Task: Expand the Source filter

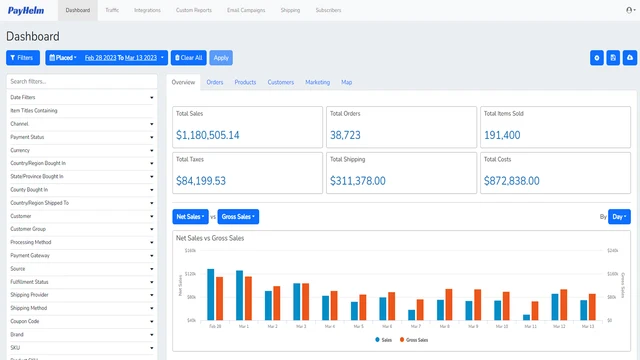Action: click(82, 269)
